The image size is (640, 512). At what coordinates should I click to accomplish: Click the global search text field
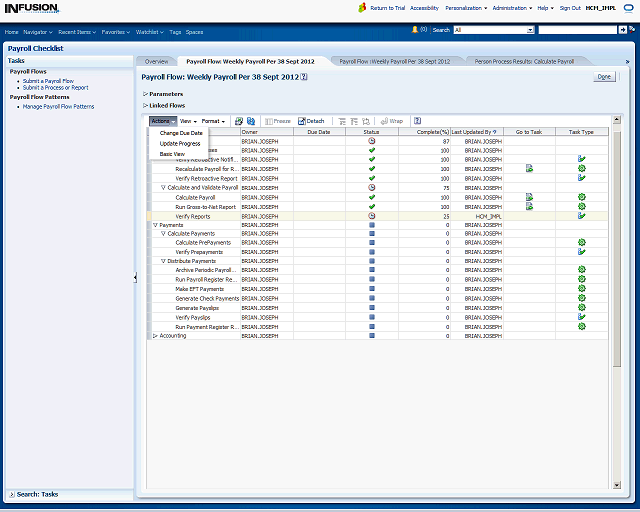[x=577, y=30]
